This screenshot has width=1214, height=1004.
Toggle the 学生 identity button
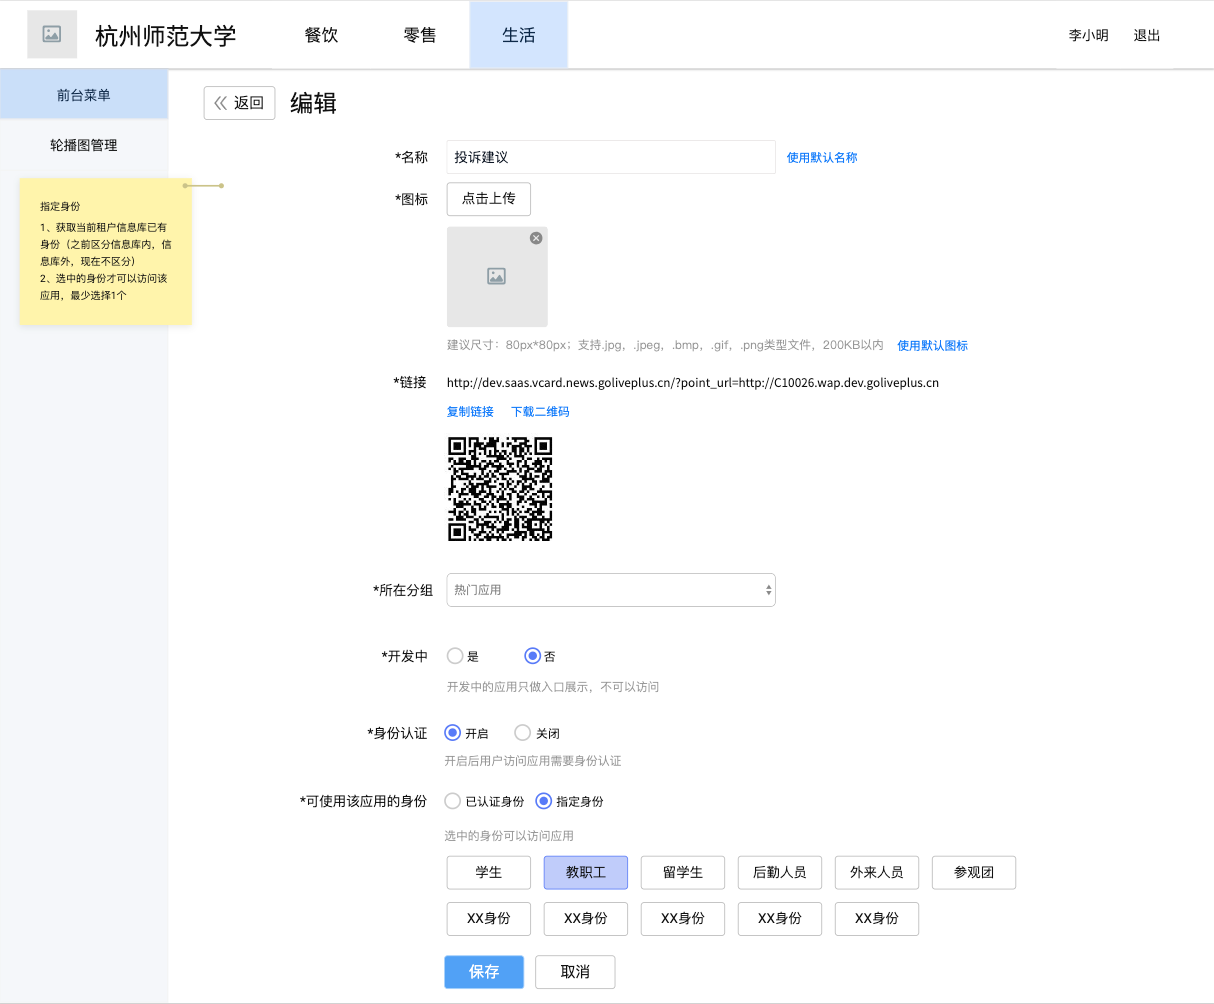[x=489, y=873]
